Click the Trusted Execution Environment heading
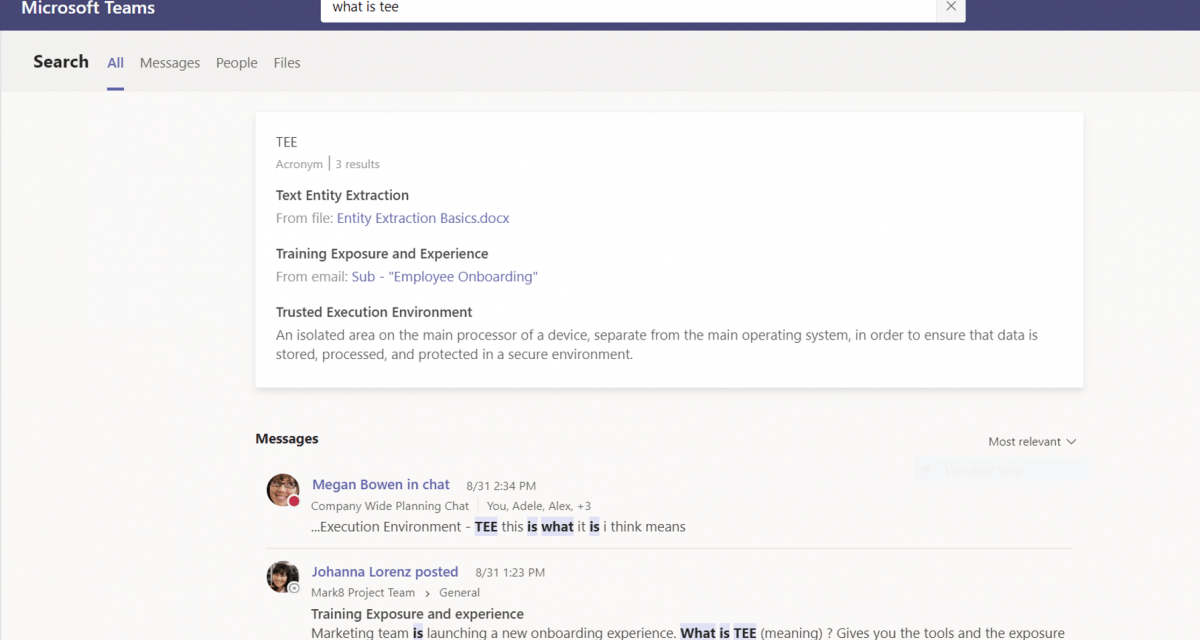 [374, 313]
